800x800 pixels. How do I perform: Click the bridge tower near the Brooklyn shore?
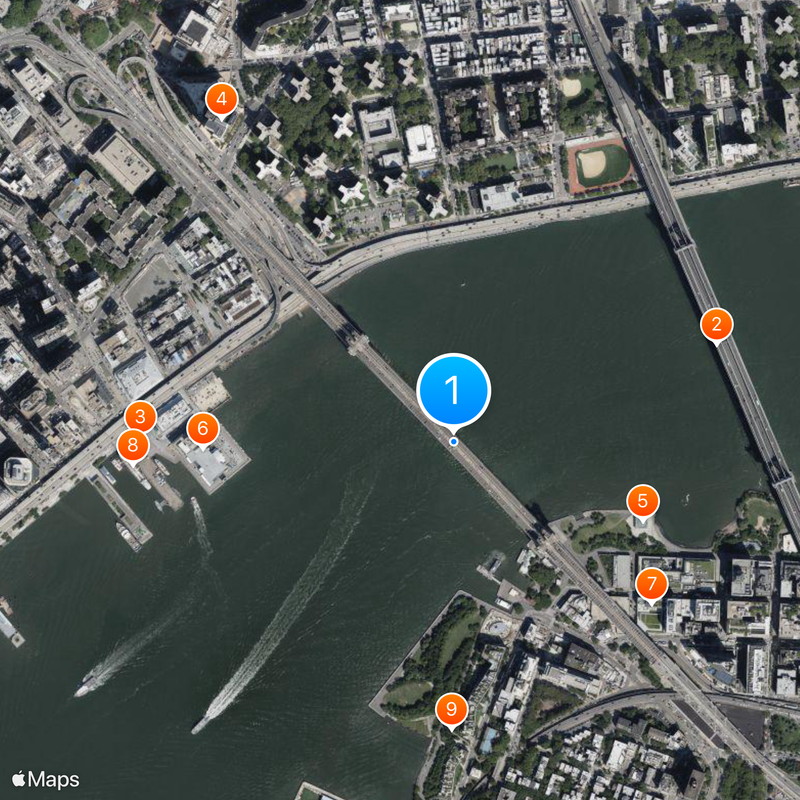(538, 529)
